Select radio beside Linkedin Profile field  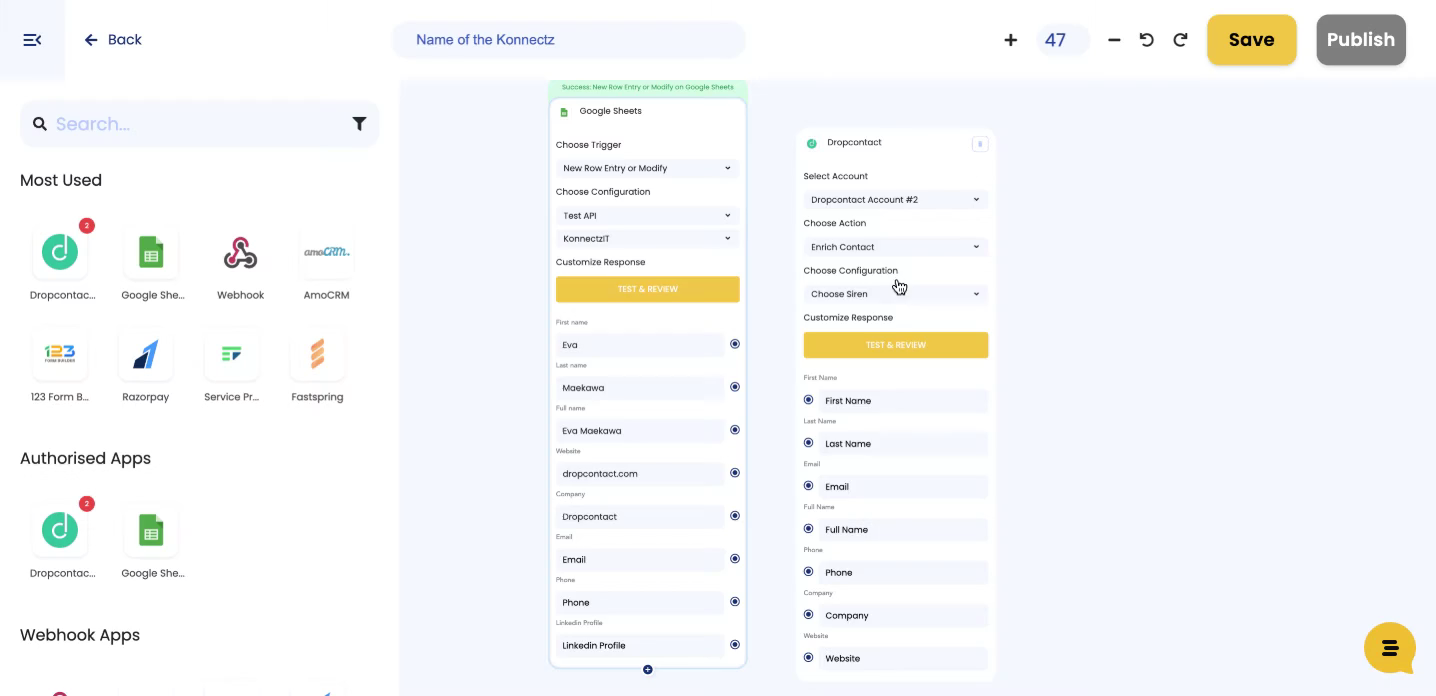(735, 645)
